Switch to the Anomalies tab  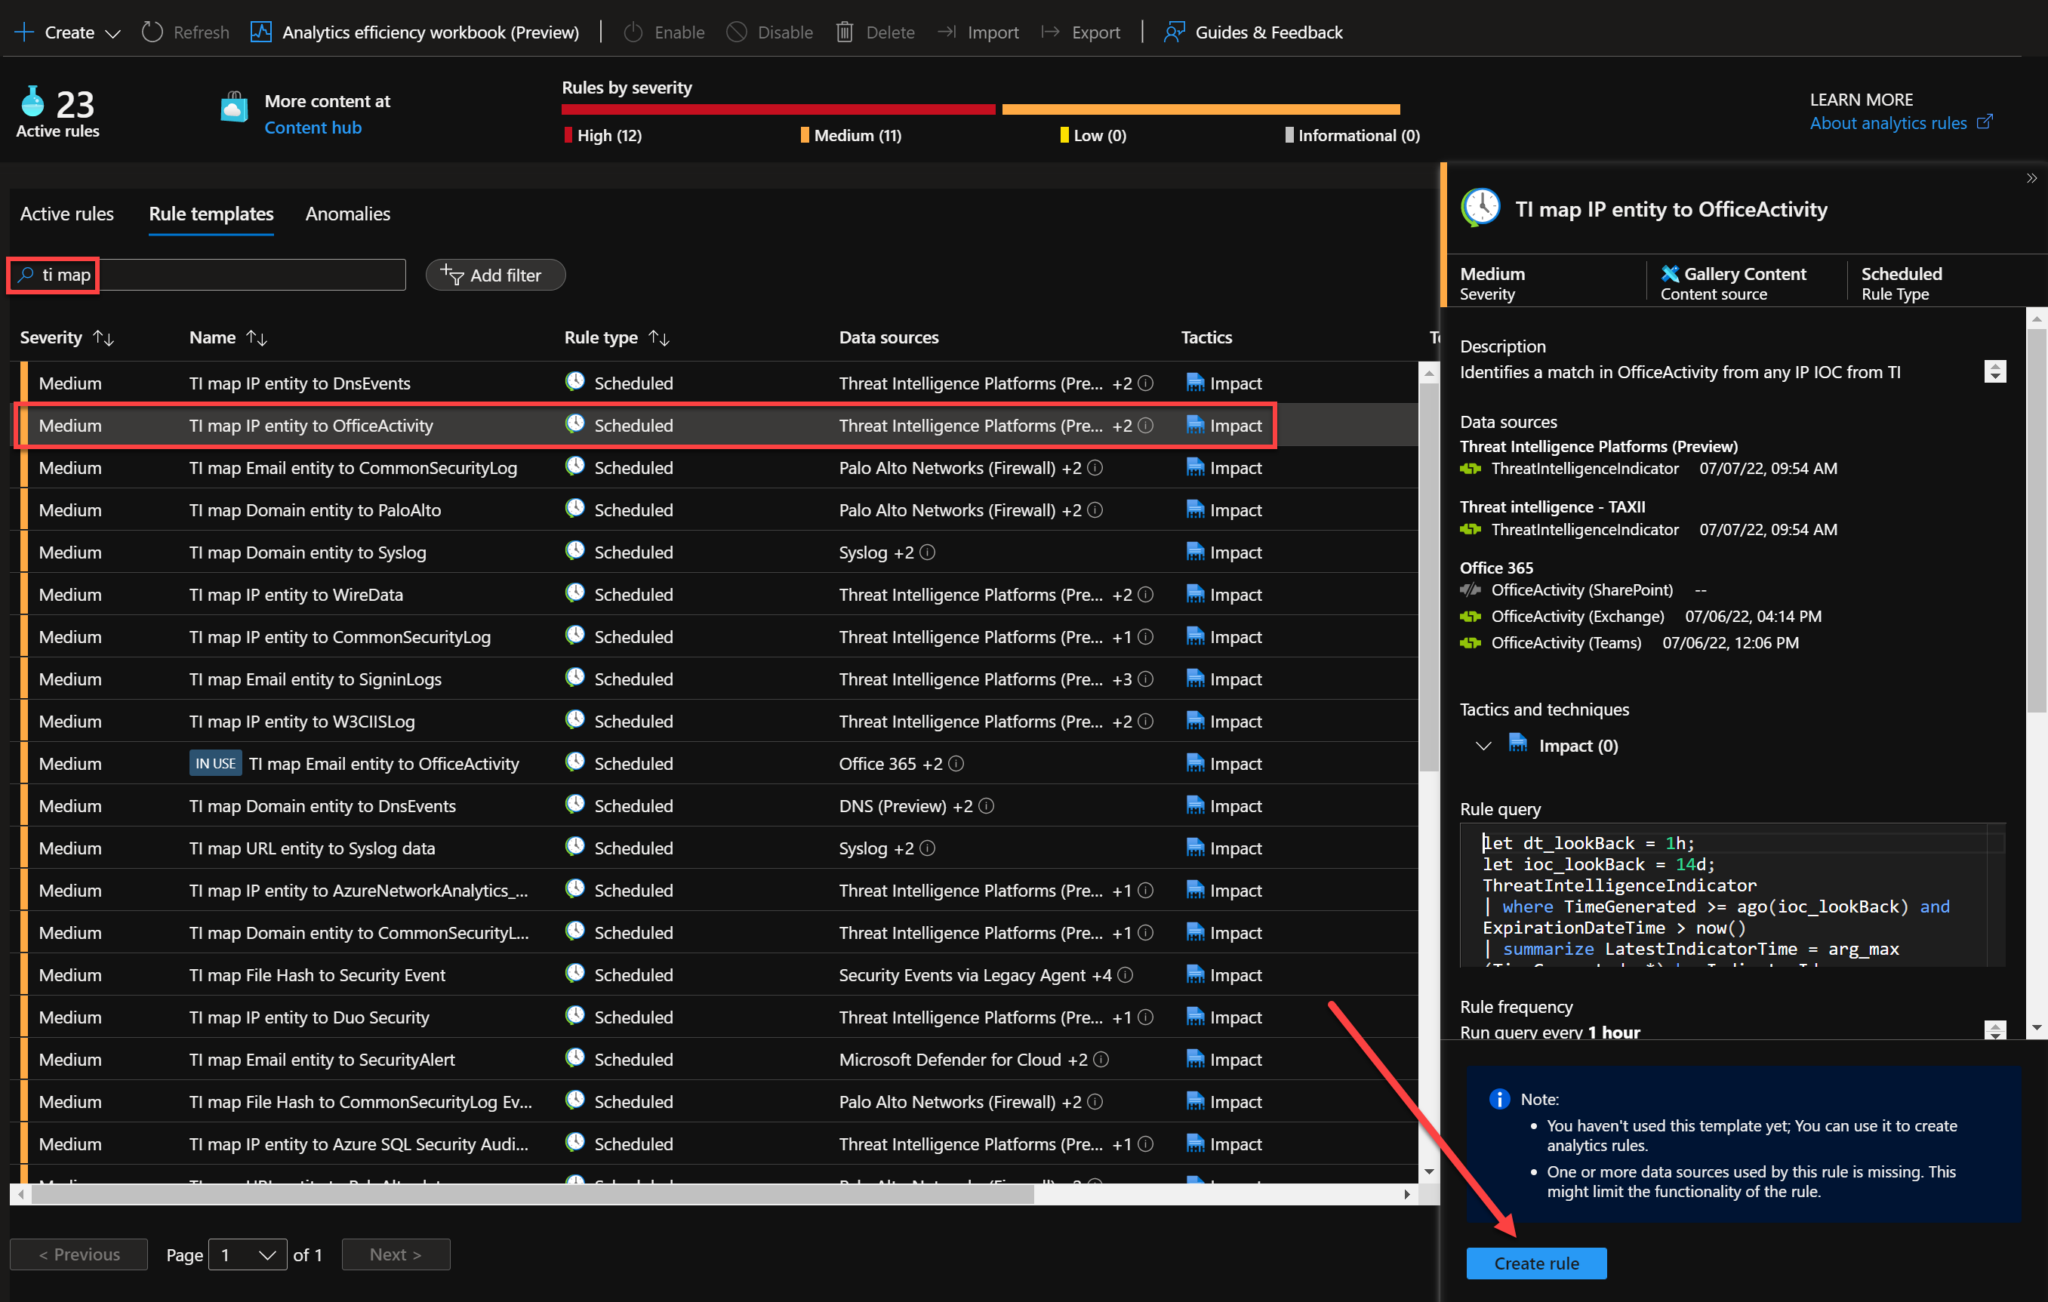coord(347,213)
